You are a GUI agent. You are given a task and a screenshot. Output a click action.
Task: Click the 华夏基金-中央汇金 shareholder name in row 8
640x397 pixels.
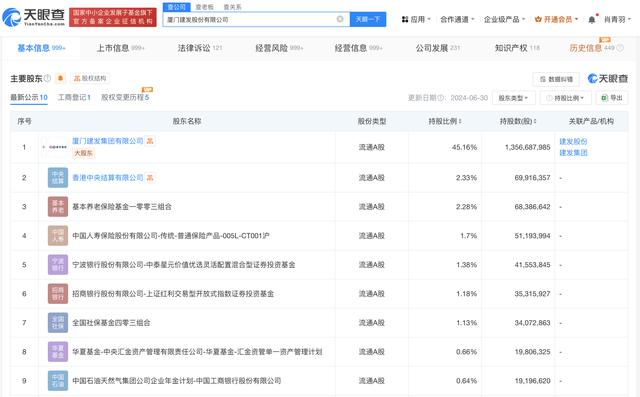click(197, 351)
